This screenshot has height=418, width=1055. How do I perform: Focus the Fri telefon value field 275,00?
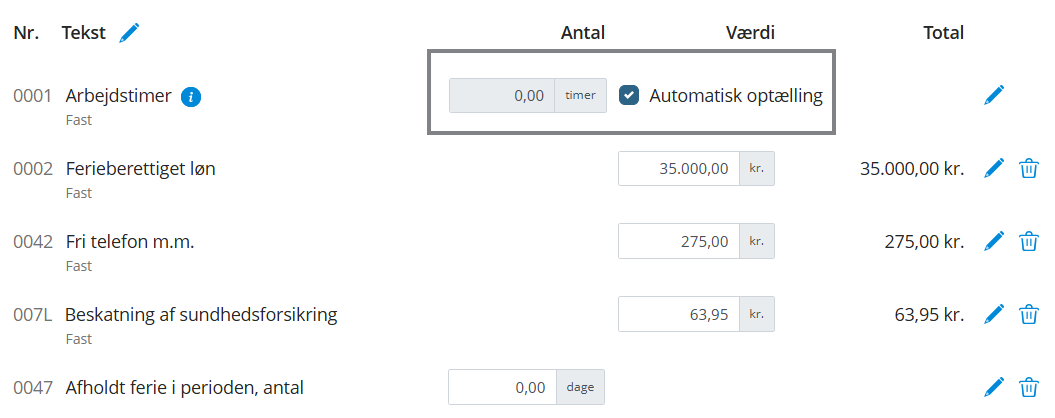click(x=678, y=241)
